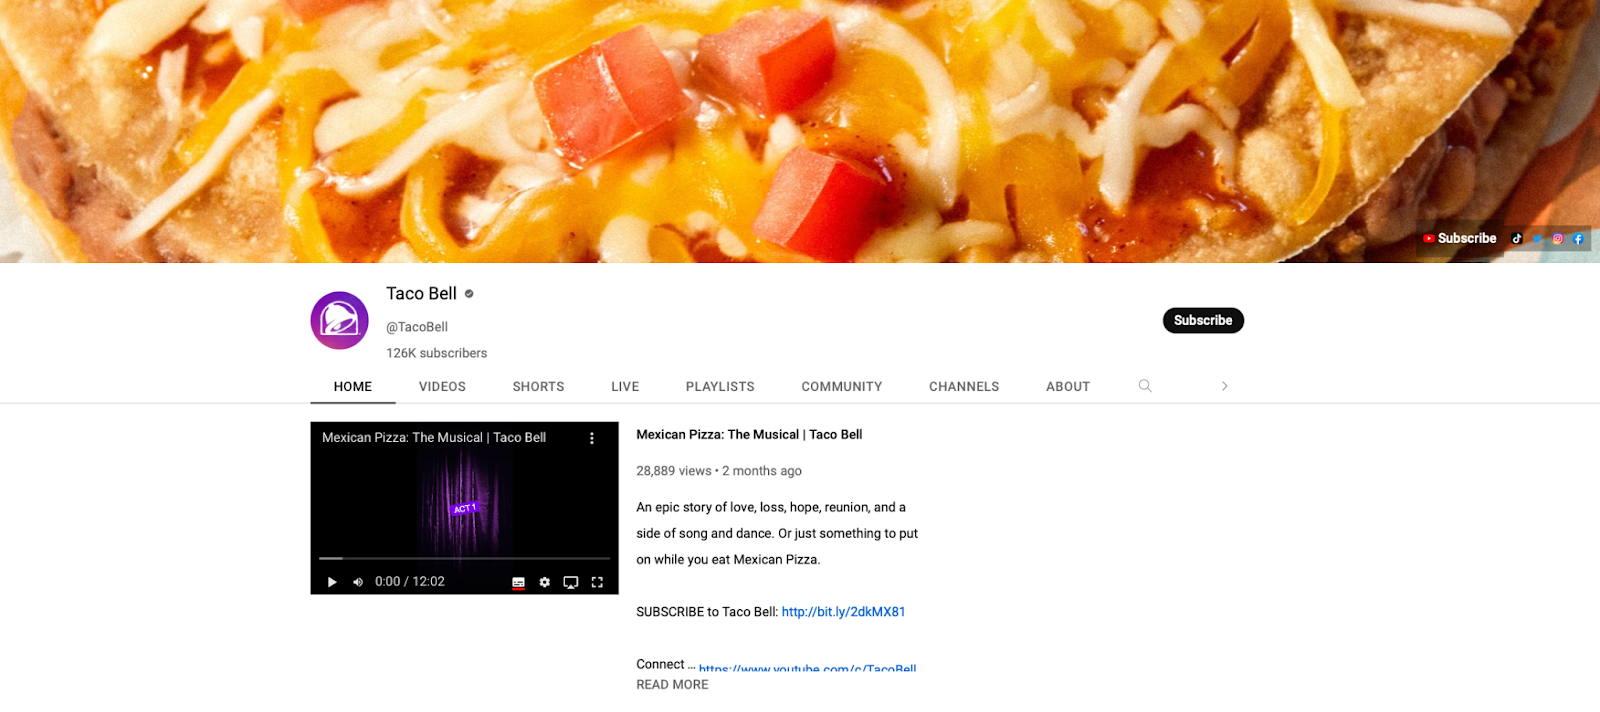This screenshot has height=712, width=1600.
Task: Open the Community tab
Action: 842,386
